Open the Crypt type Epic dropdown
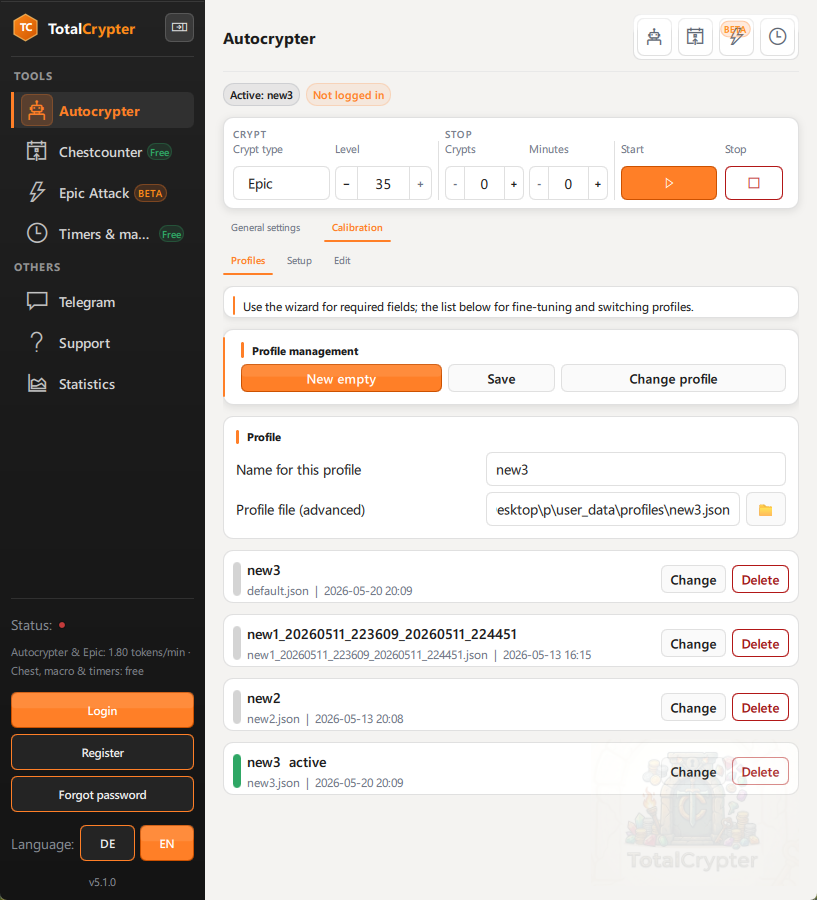The width and height of the screenshot is (817, 900). tap(281, 184)
